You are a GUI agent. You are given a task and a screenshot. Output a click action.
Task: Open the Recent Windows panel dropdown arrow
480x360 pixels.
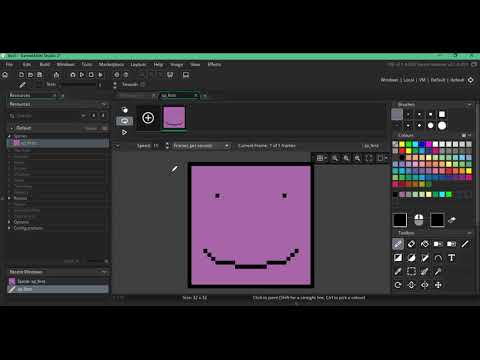click(x=104, y=272)
